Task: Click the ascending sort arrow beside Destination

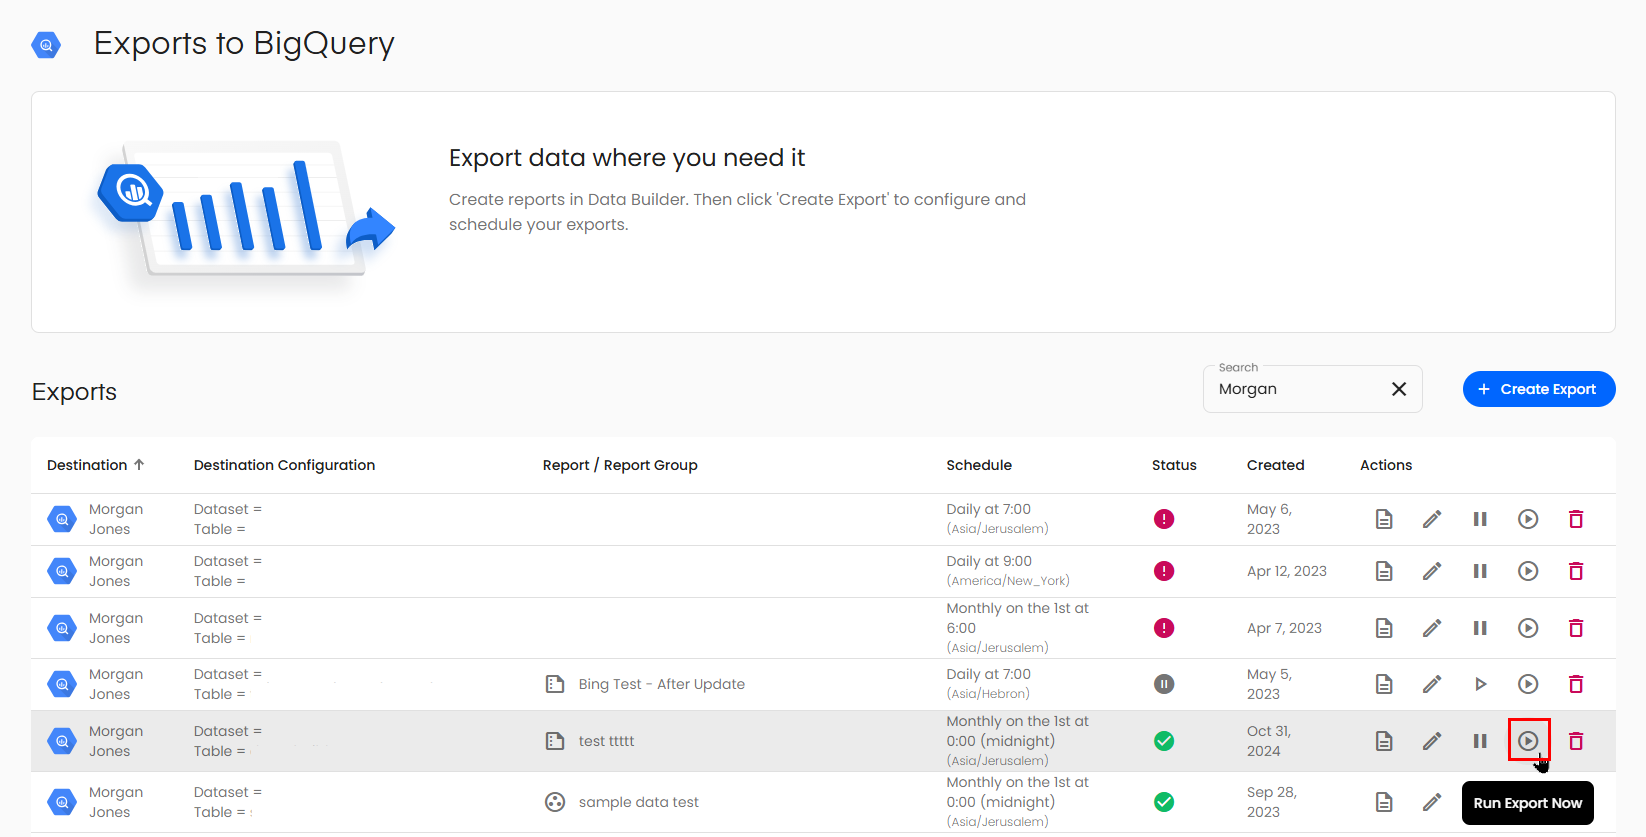Action: tap(139, 465)
